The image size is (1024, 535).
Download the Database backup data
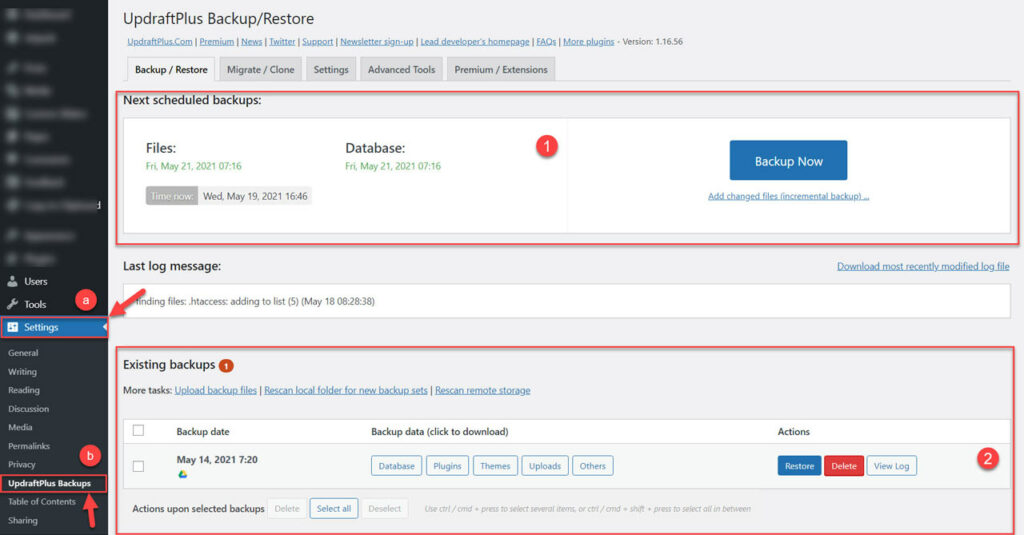click(396, 466)
